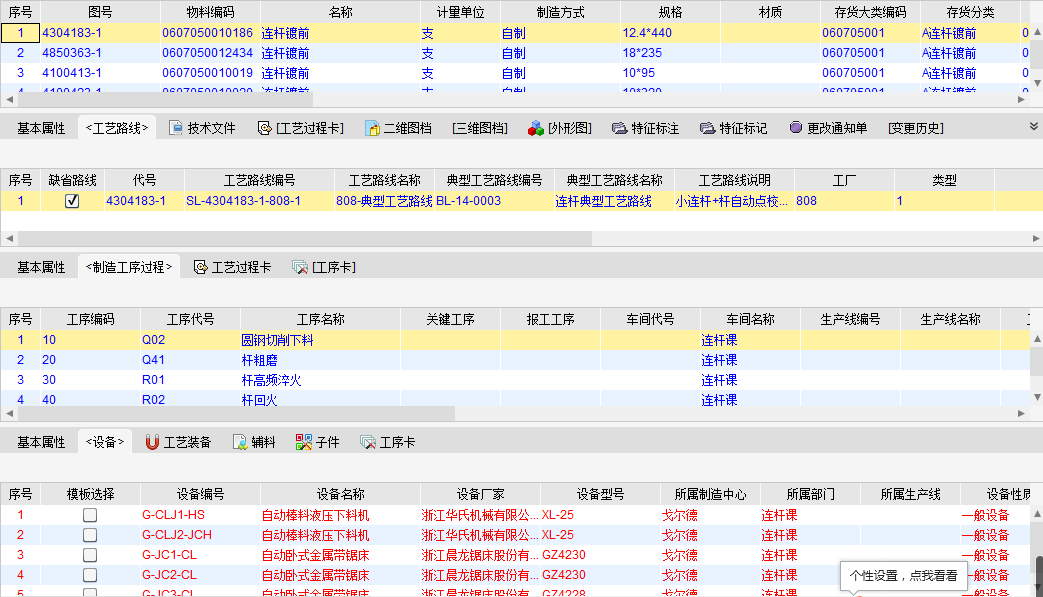Open the 技术文件 tab icon

coord(176,128)
